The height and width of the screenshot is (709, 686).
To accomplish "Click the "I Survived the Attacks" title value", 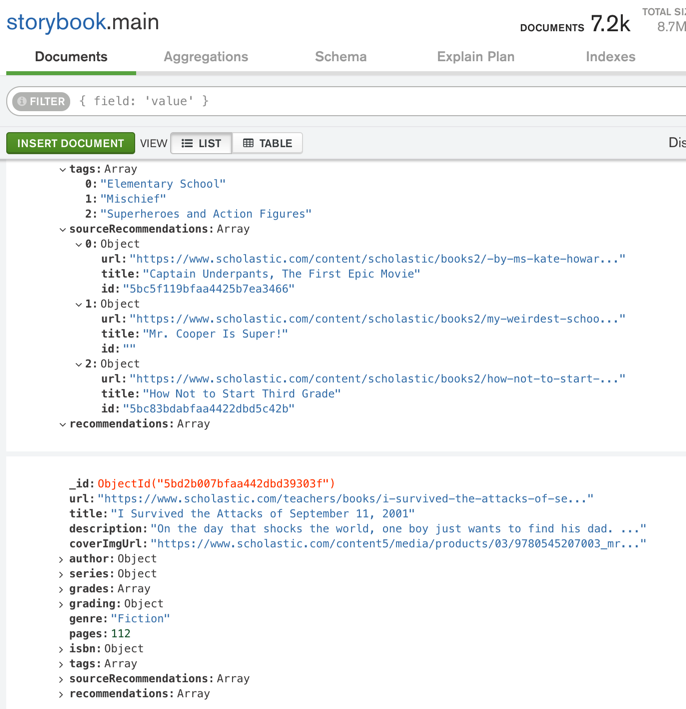I will (263, 514).
